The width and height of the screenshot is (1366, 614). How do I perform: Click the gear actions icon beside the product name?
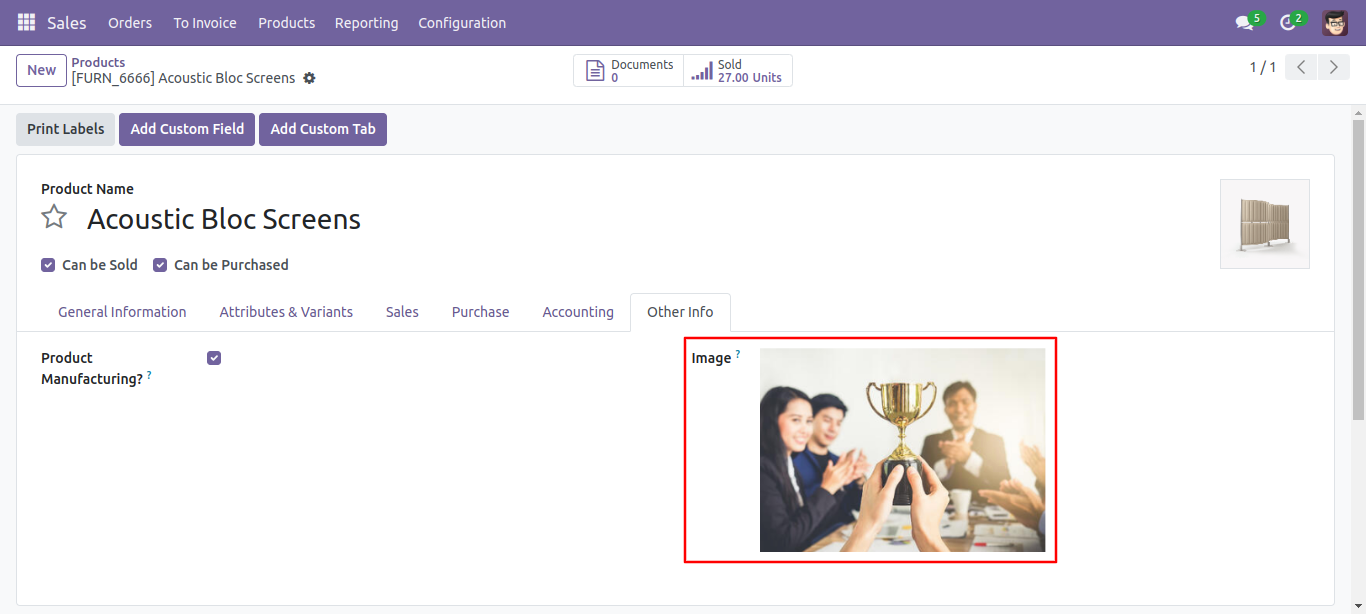pos(309,78)
